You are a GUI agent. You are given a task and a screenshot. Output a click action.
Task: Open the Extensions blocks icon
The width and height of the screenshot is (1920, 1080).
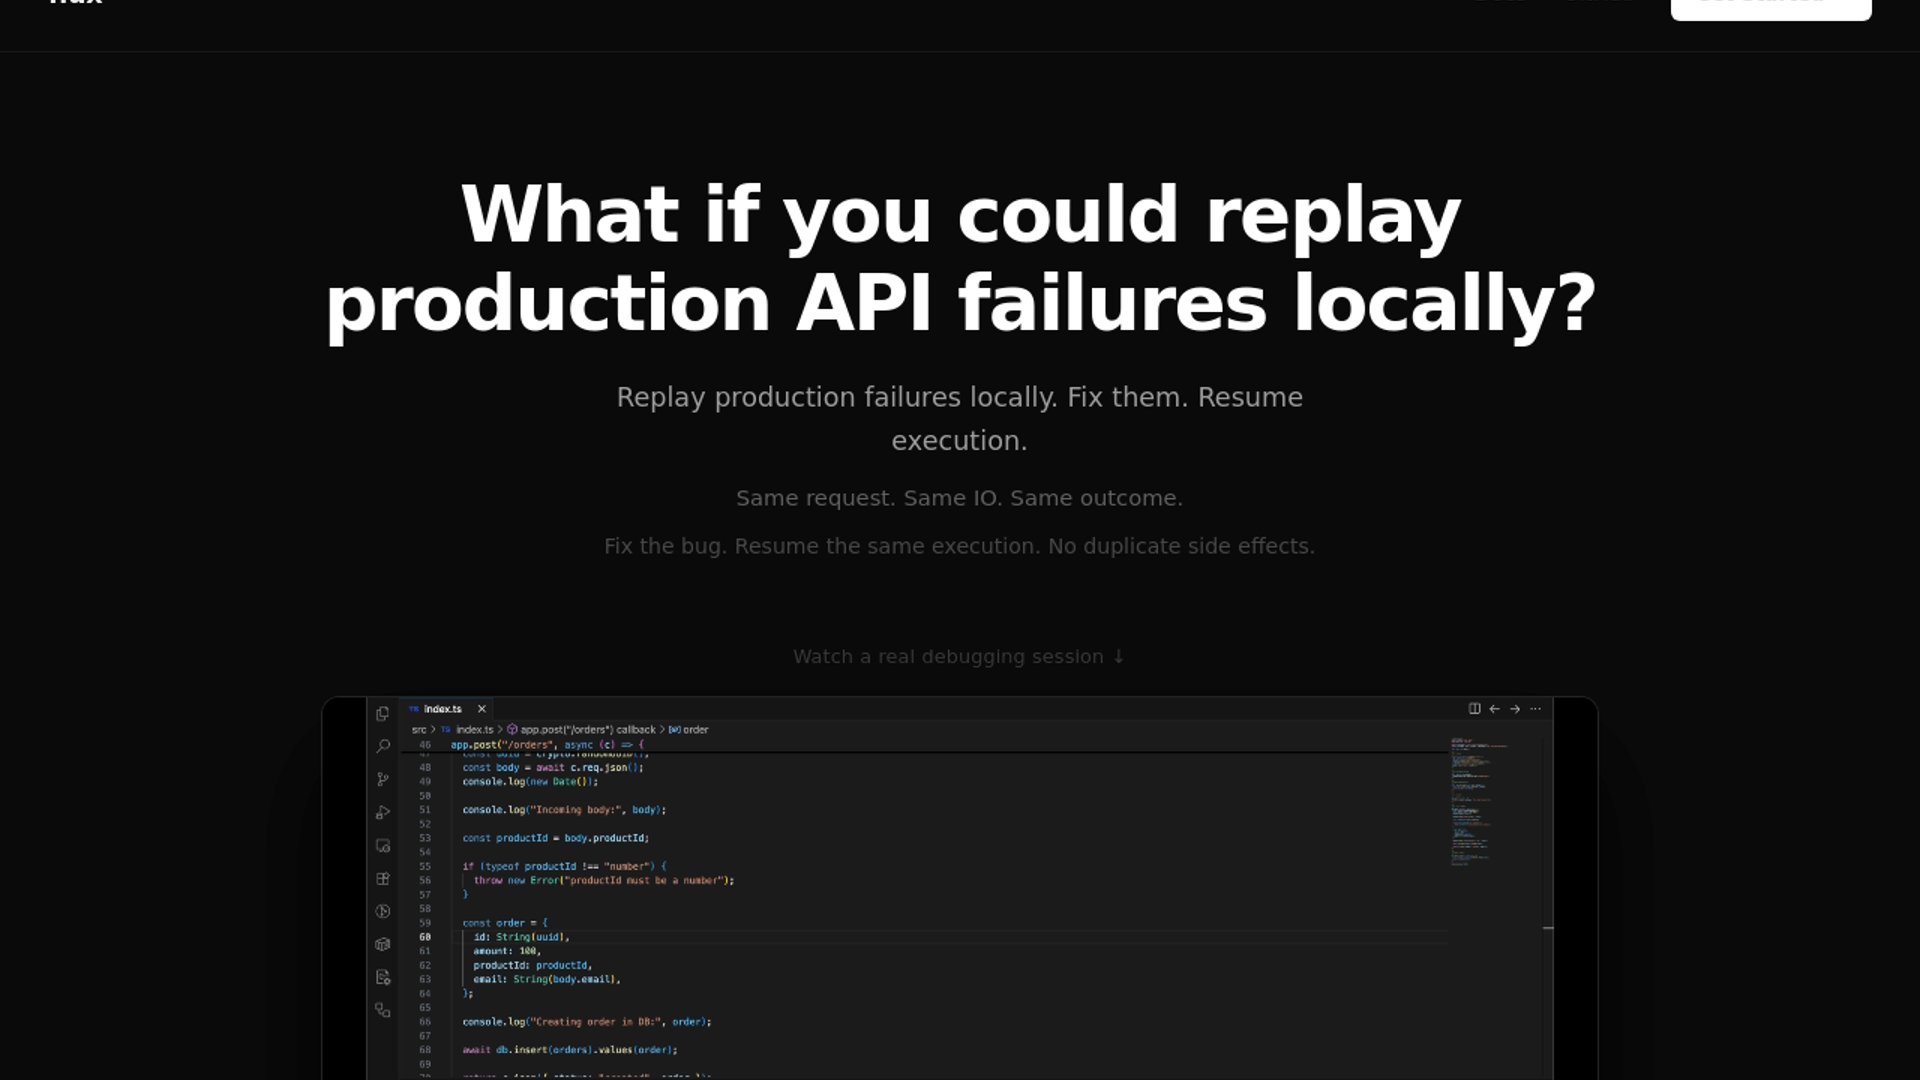pyautogui.click(x=382, y=878)
